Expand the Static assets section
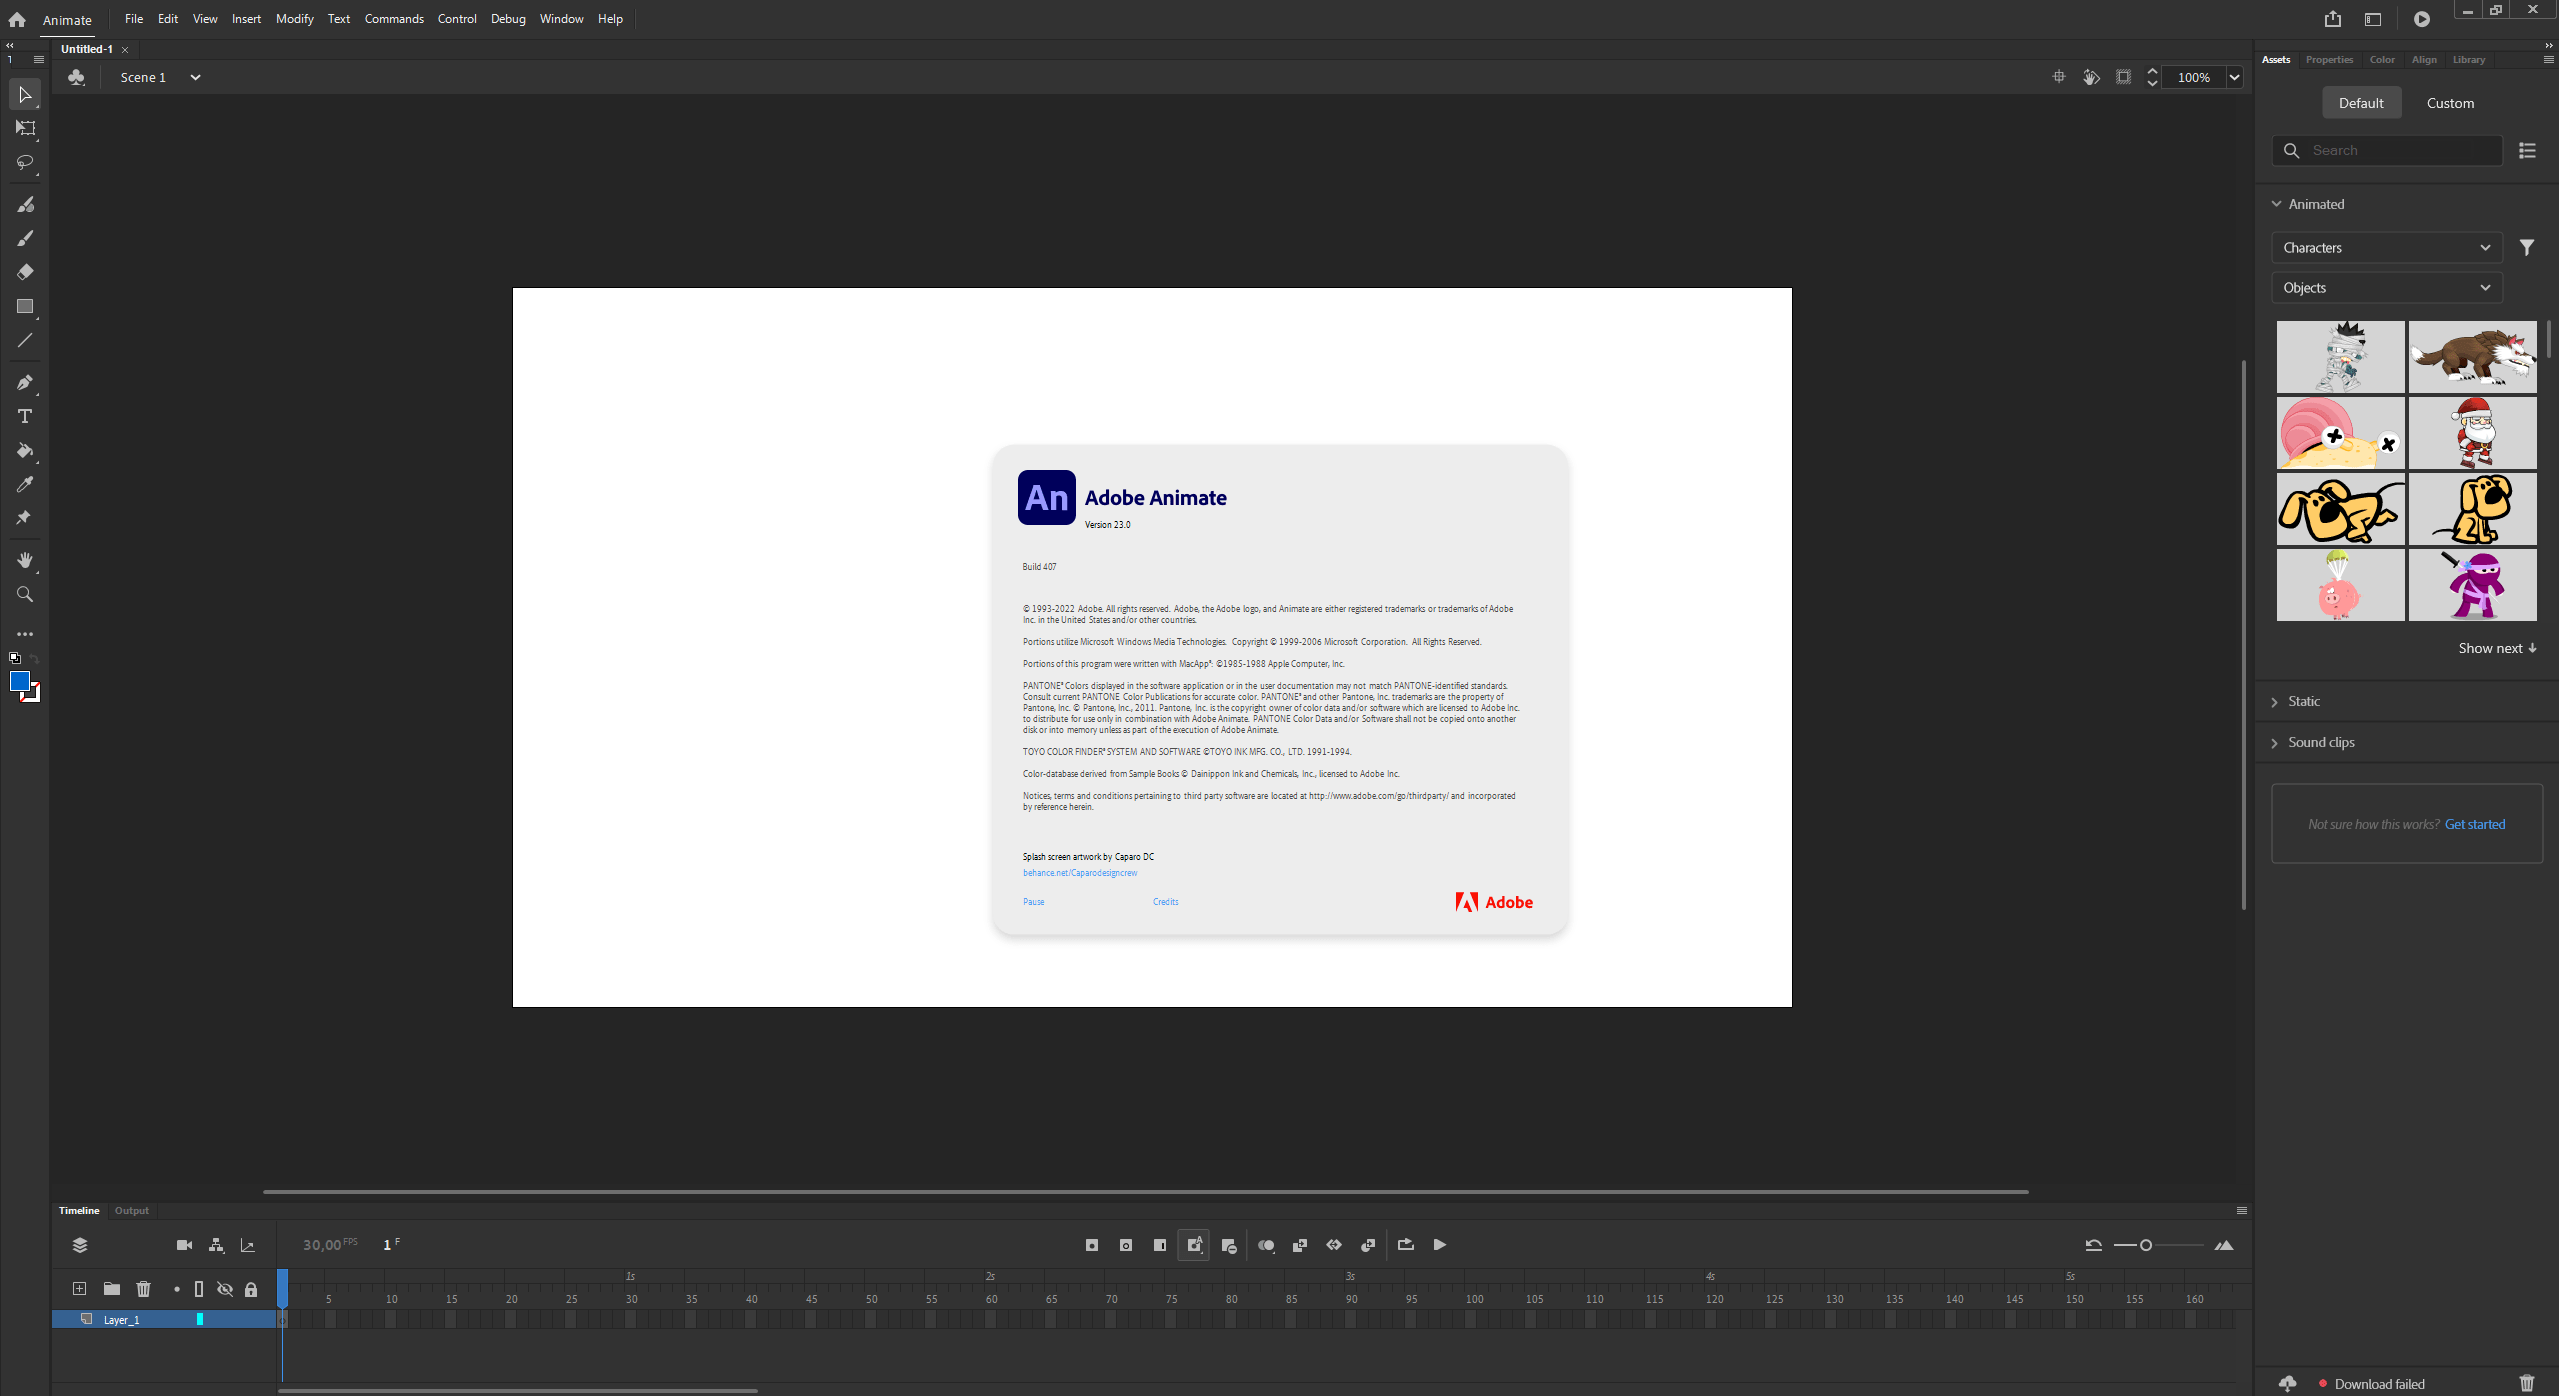 pos(2303,701)
